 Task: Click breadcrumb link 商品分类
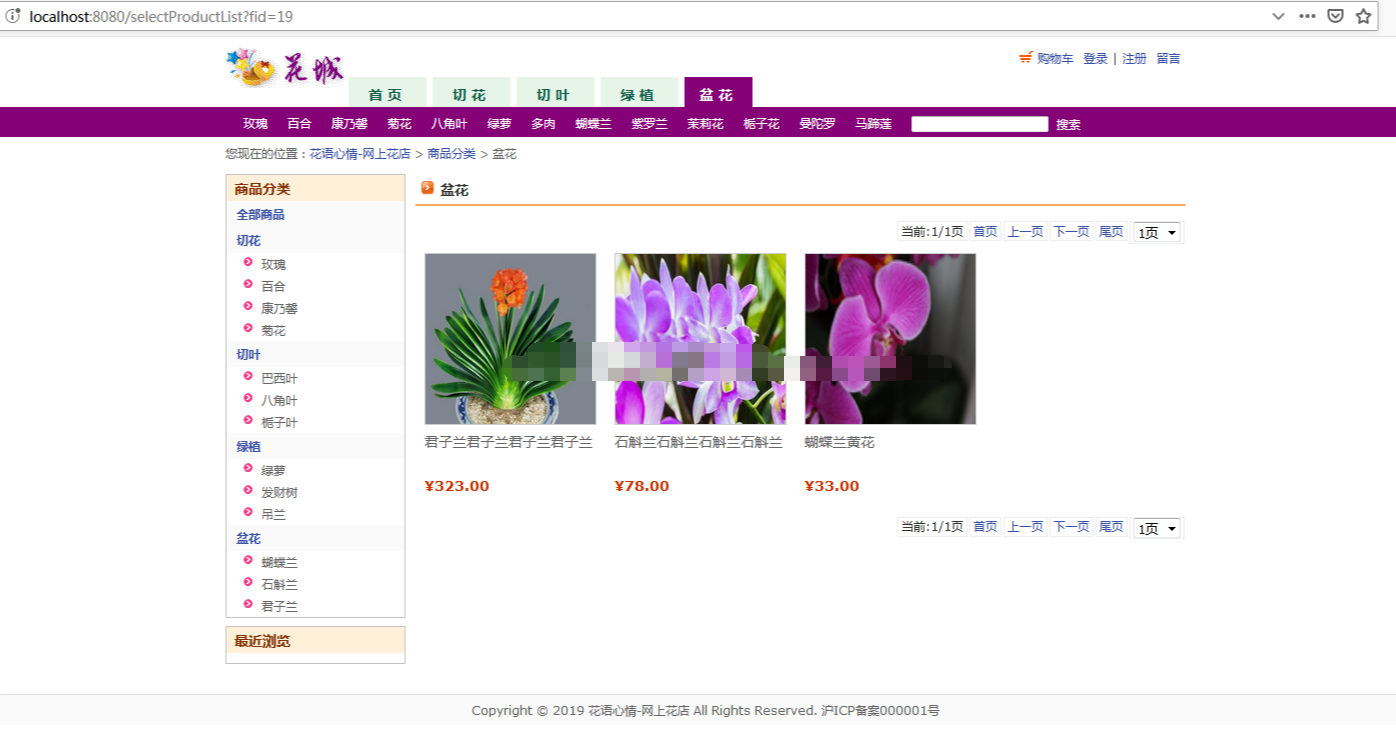point(452,154)
